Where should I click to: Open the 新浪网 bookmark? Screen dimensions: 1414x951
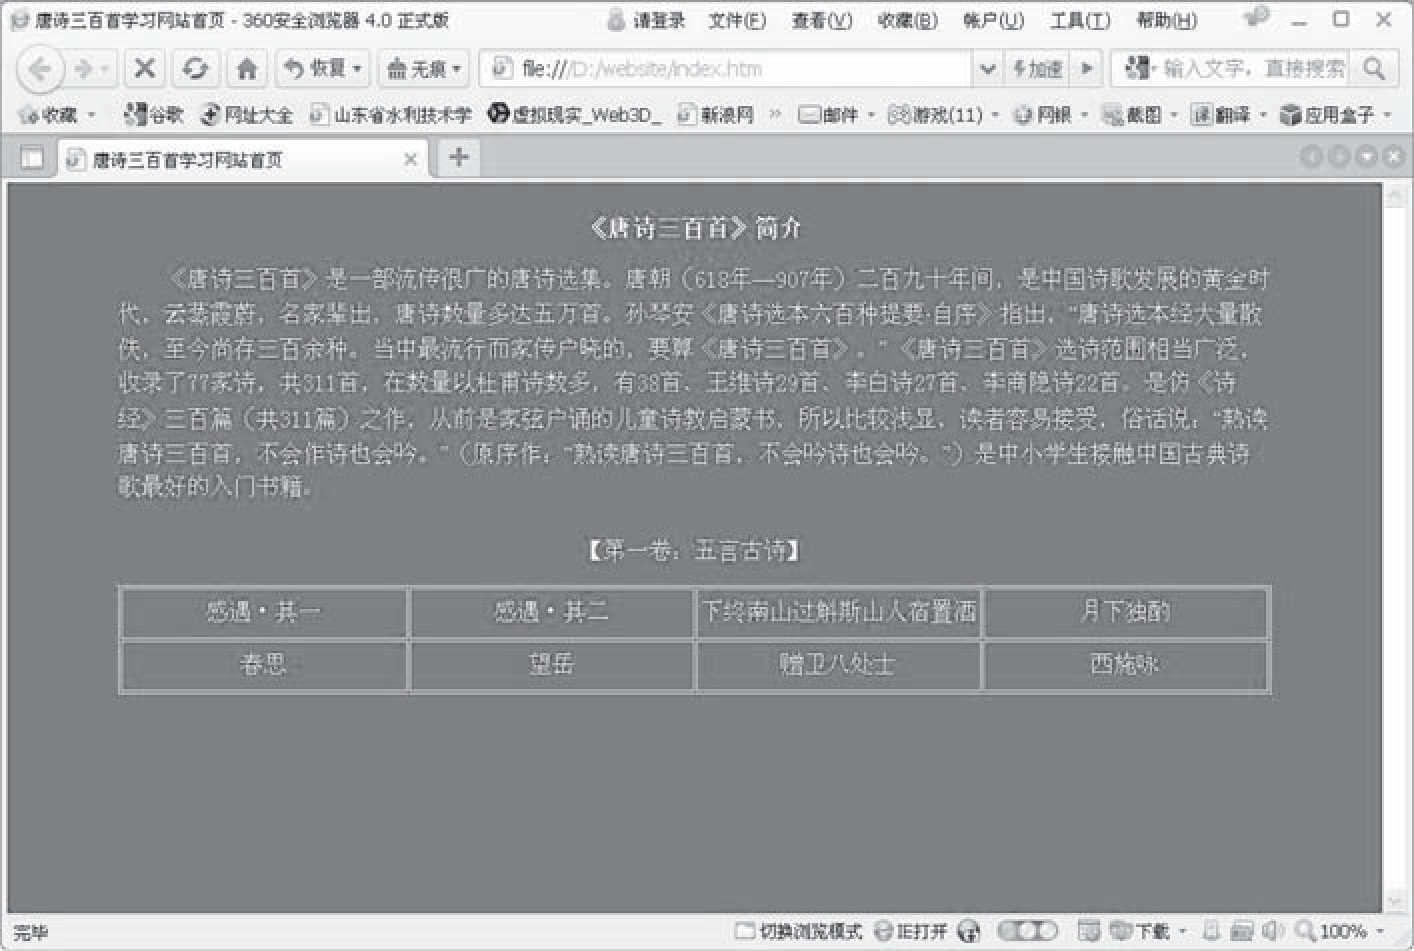(715, 115)
